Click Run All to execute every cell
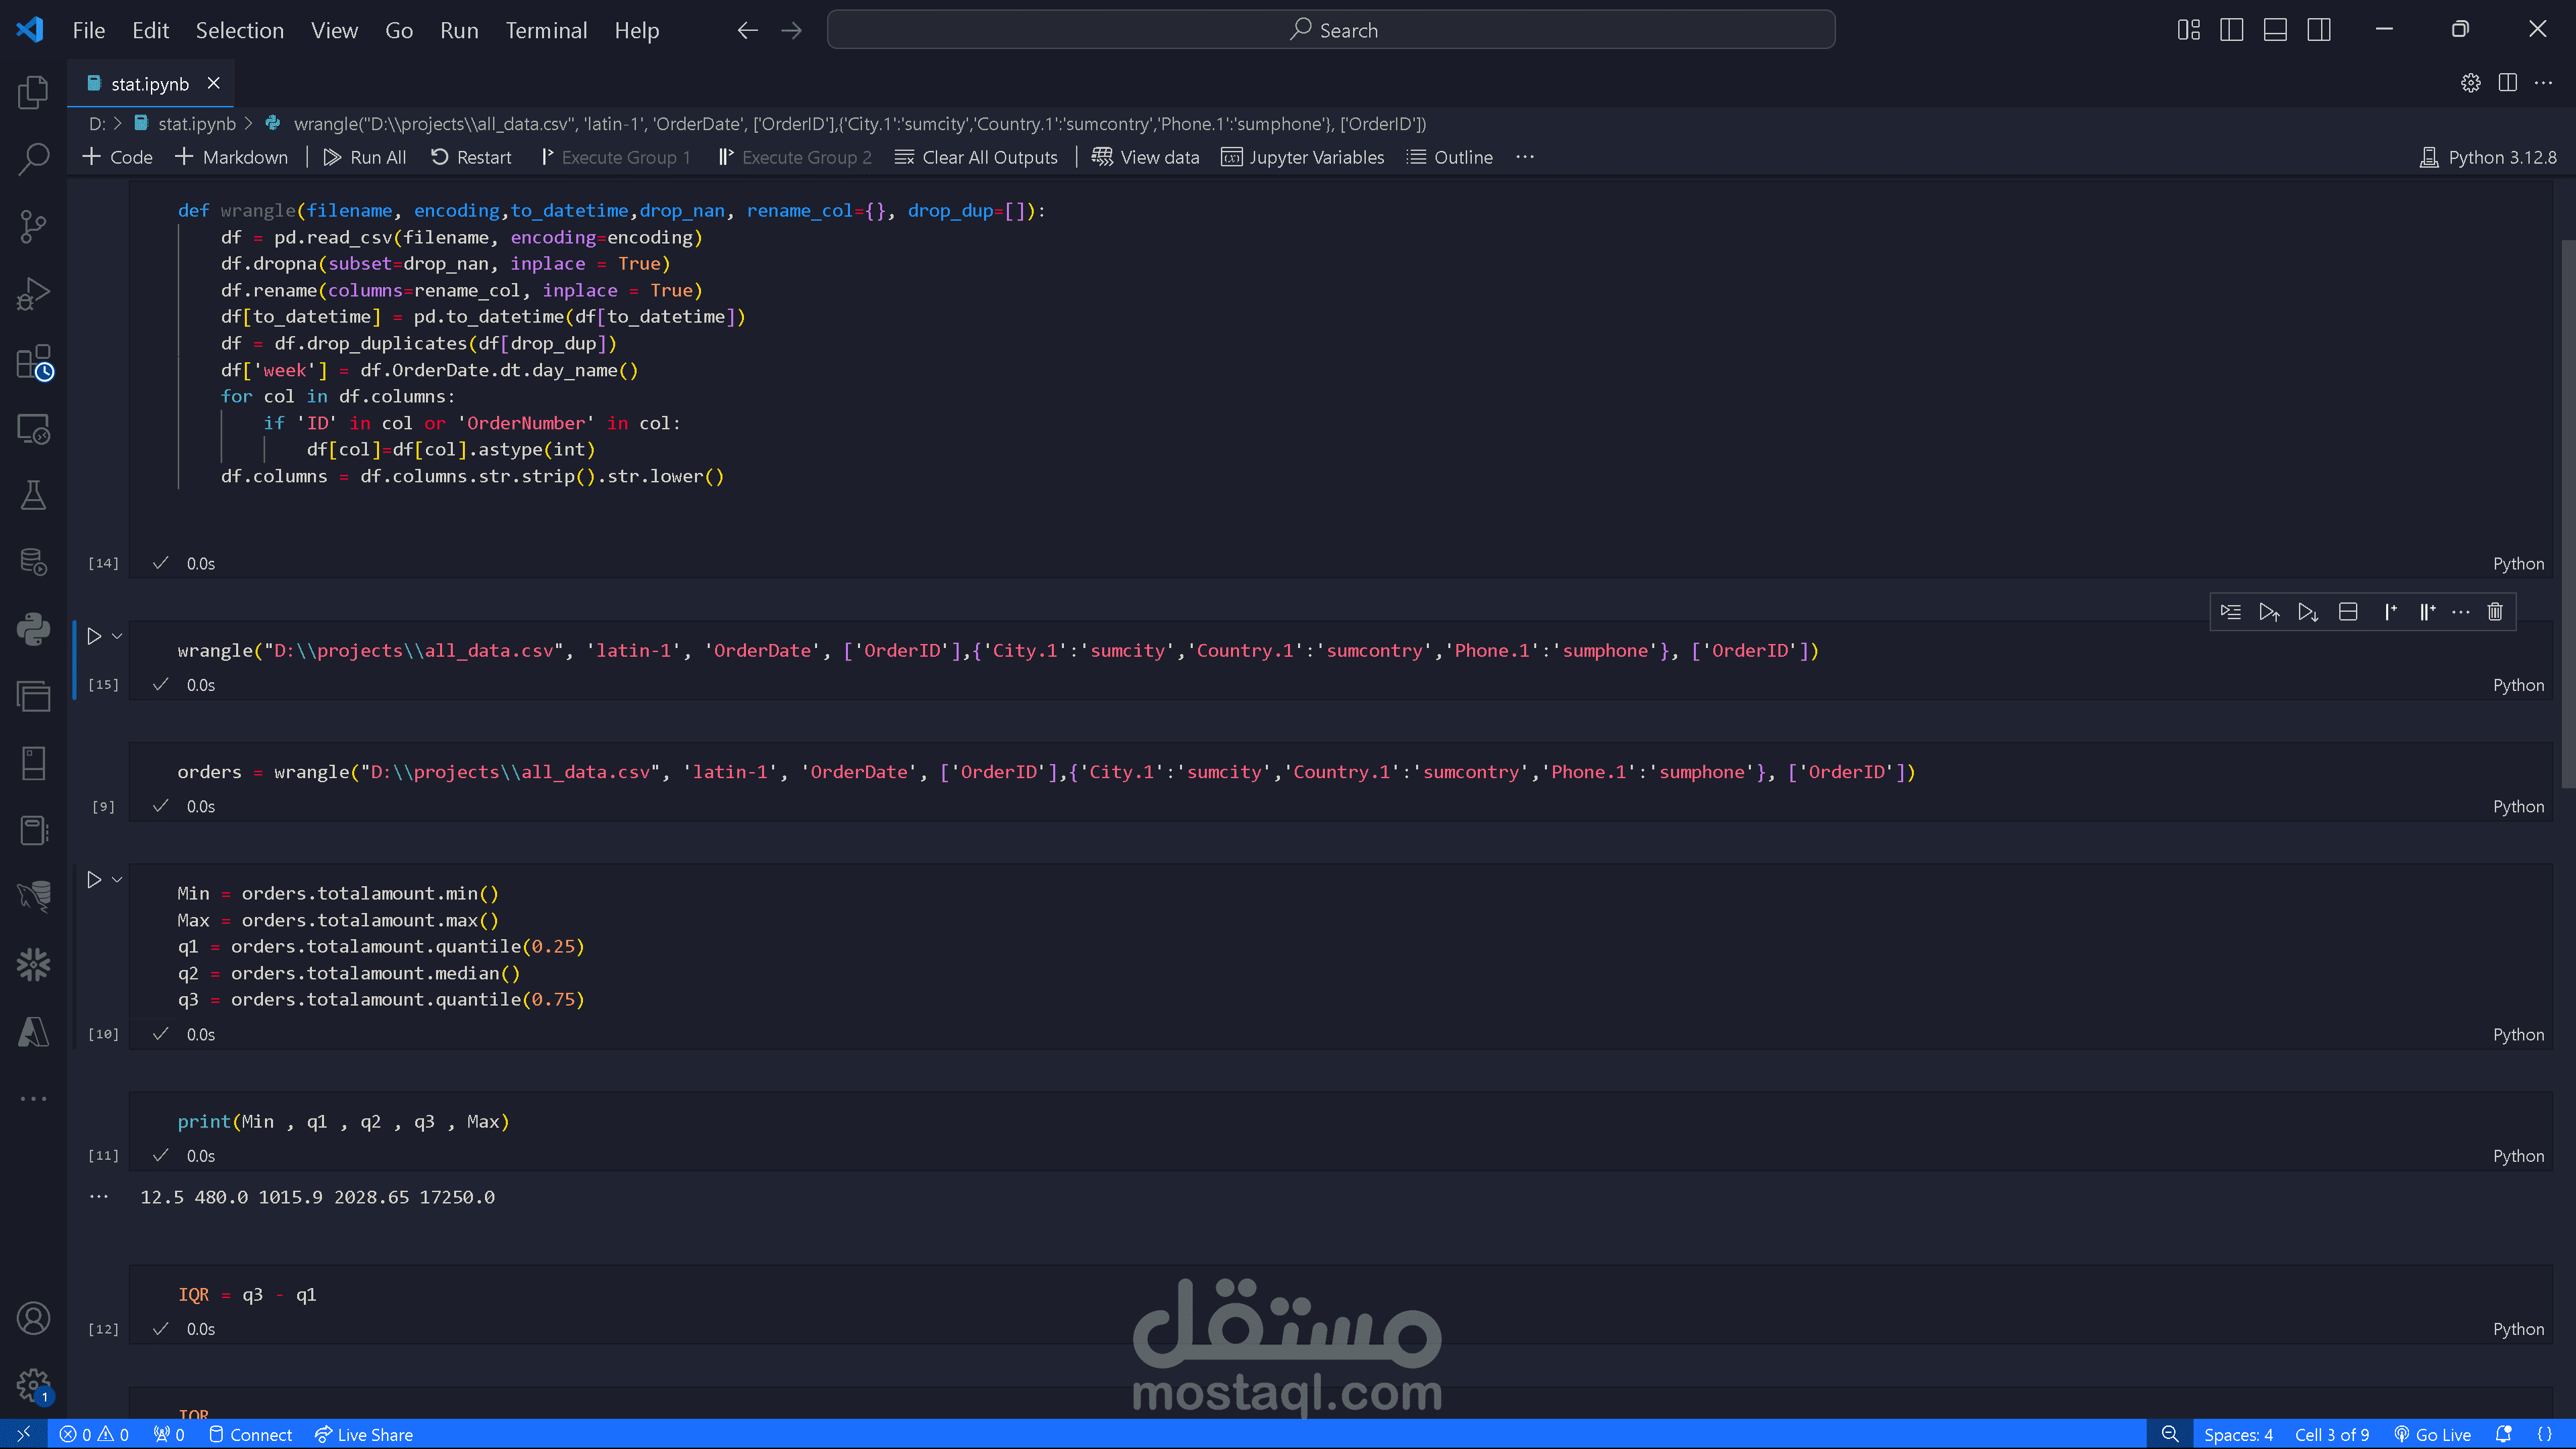The height and width of the screenshot is (1449, 2576). coord(364,157)
